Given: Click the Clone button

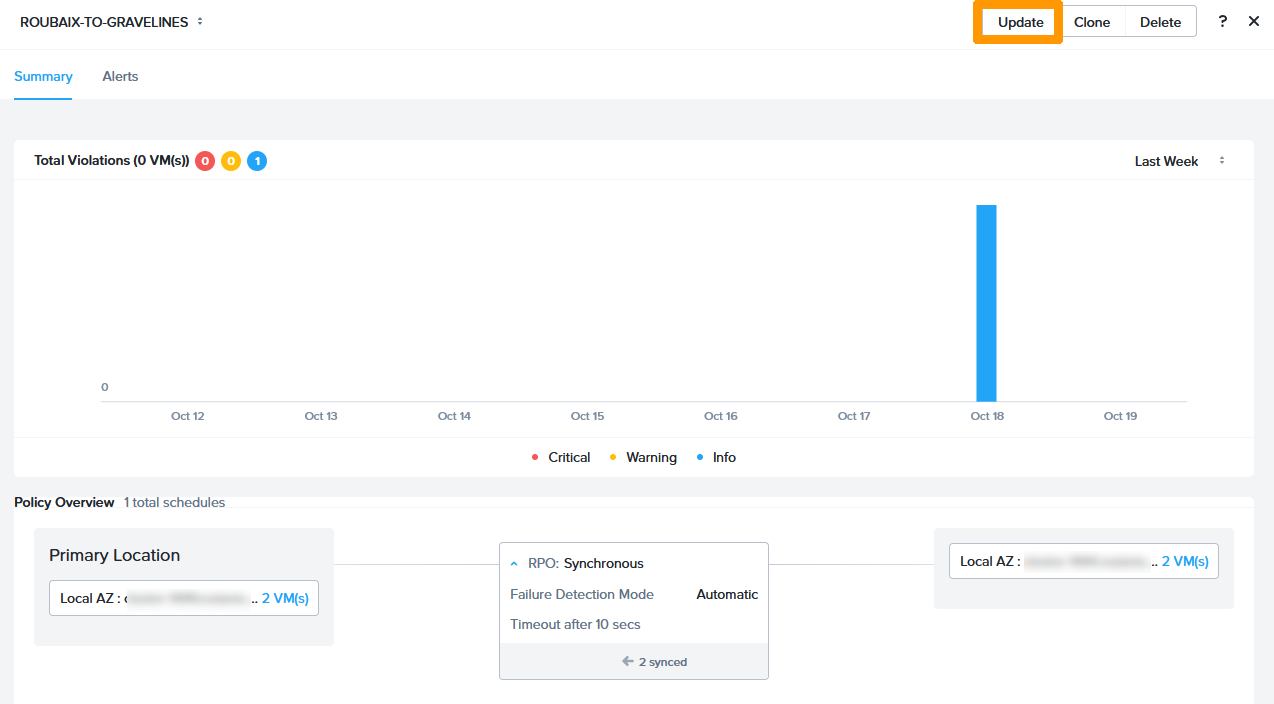Looking at the screenshot, I should point(1092,22).
